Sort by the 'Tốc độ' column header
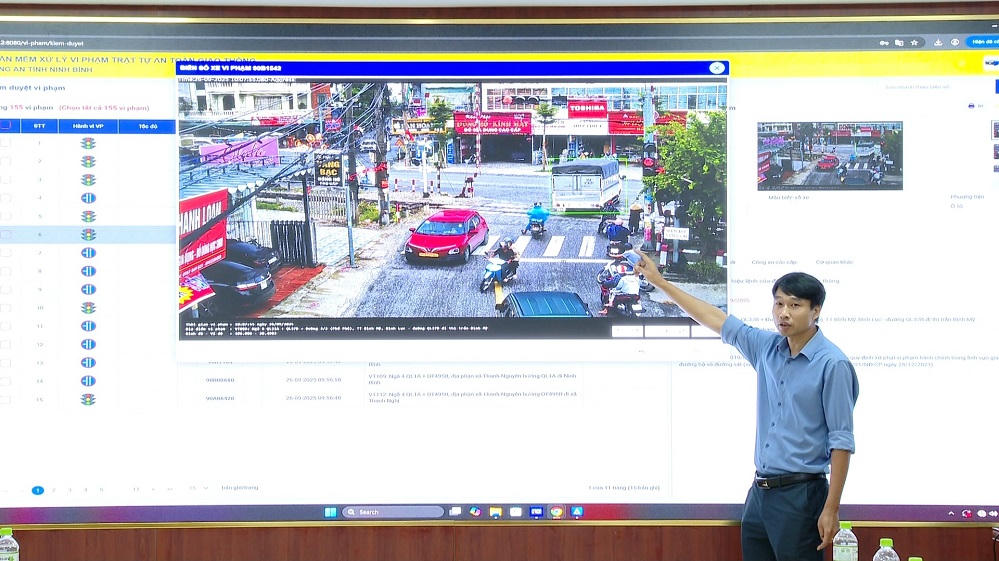Viewport: 999px width, 561px height. (x=147, y=126)
